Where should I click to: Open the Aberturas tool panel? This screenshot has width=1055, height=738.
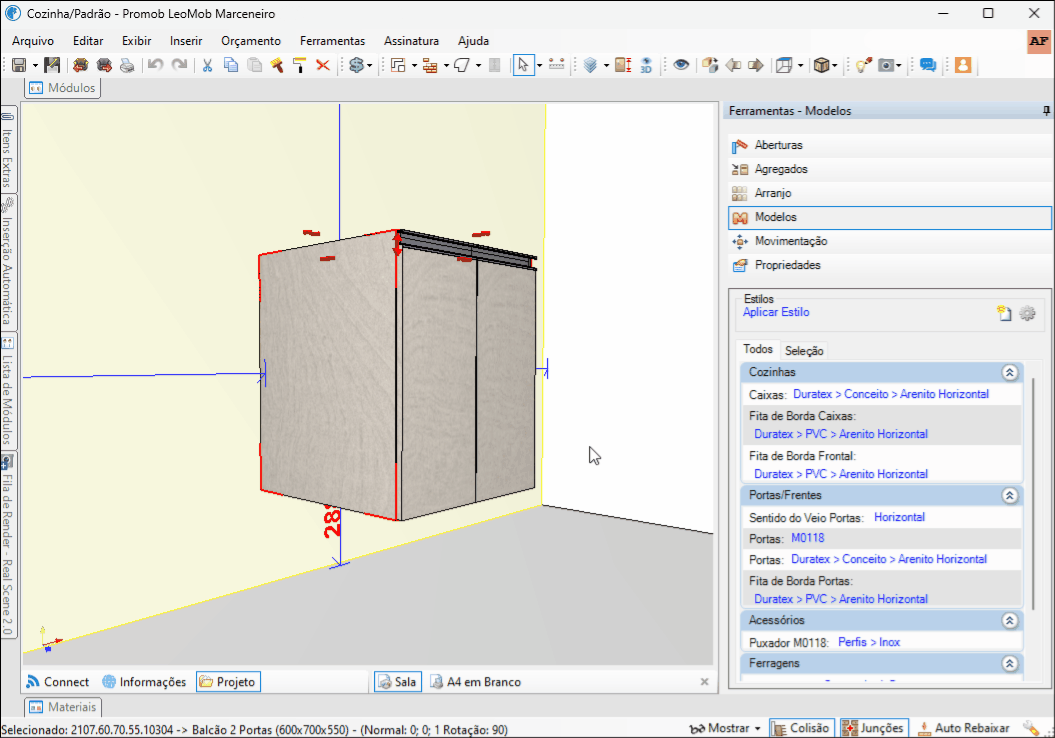(889, 145)
